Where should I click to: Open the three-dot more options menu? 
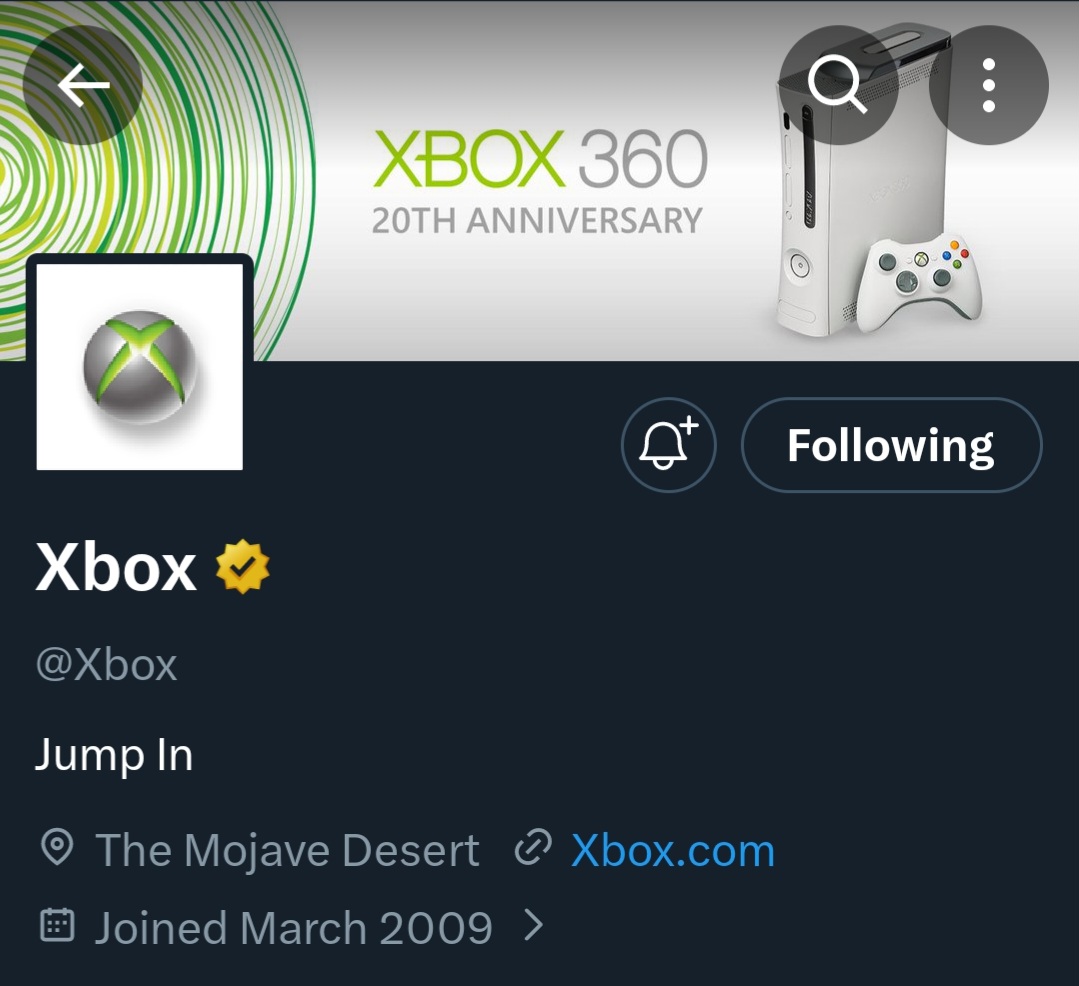[988, 86]
